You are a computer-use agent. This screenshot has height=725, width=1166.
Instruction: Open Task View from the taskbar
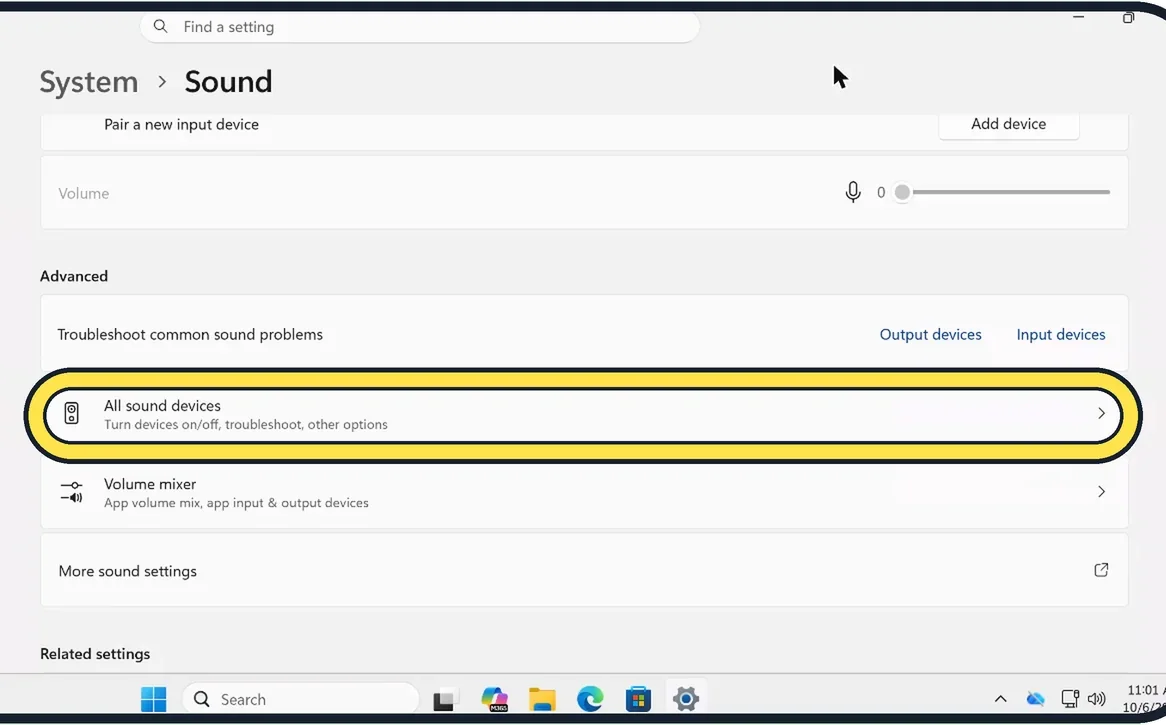click(x=444, y=699)
